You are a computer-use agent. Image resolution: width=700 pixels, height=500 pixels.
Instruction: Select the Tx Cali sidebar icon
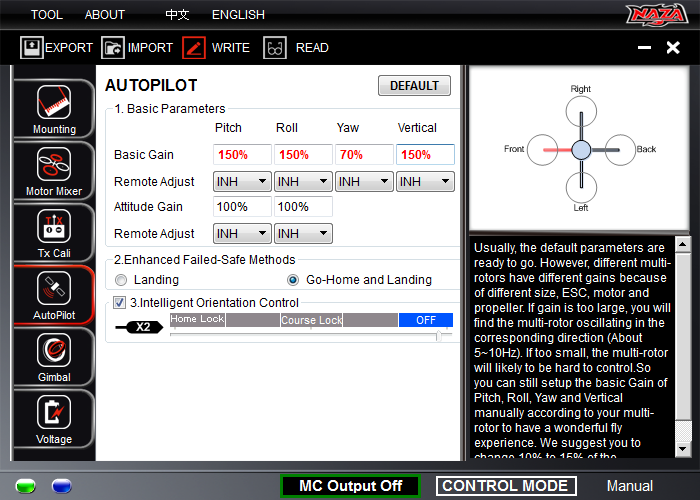pos(54,228)
